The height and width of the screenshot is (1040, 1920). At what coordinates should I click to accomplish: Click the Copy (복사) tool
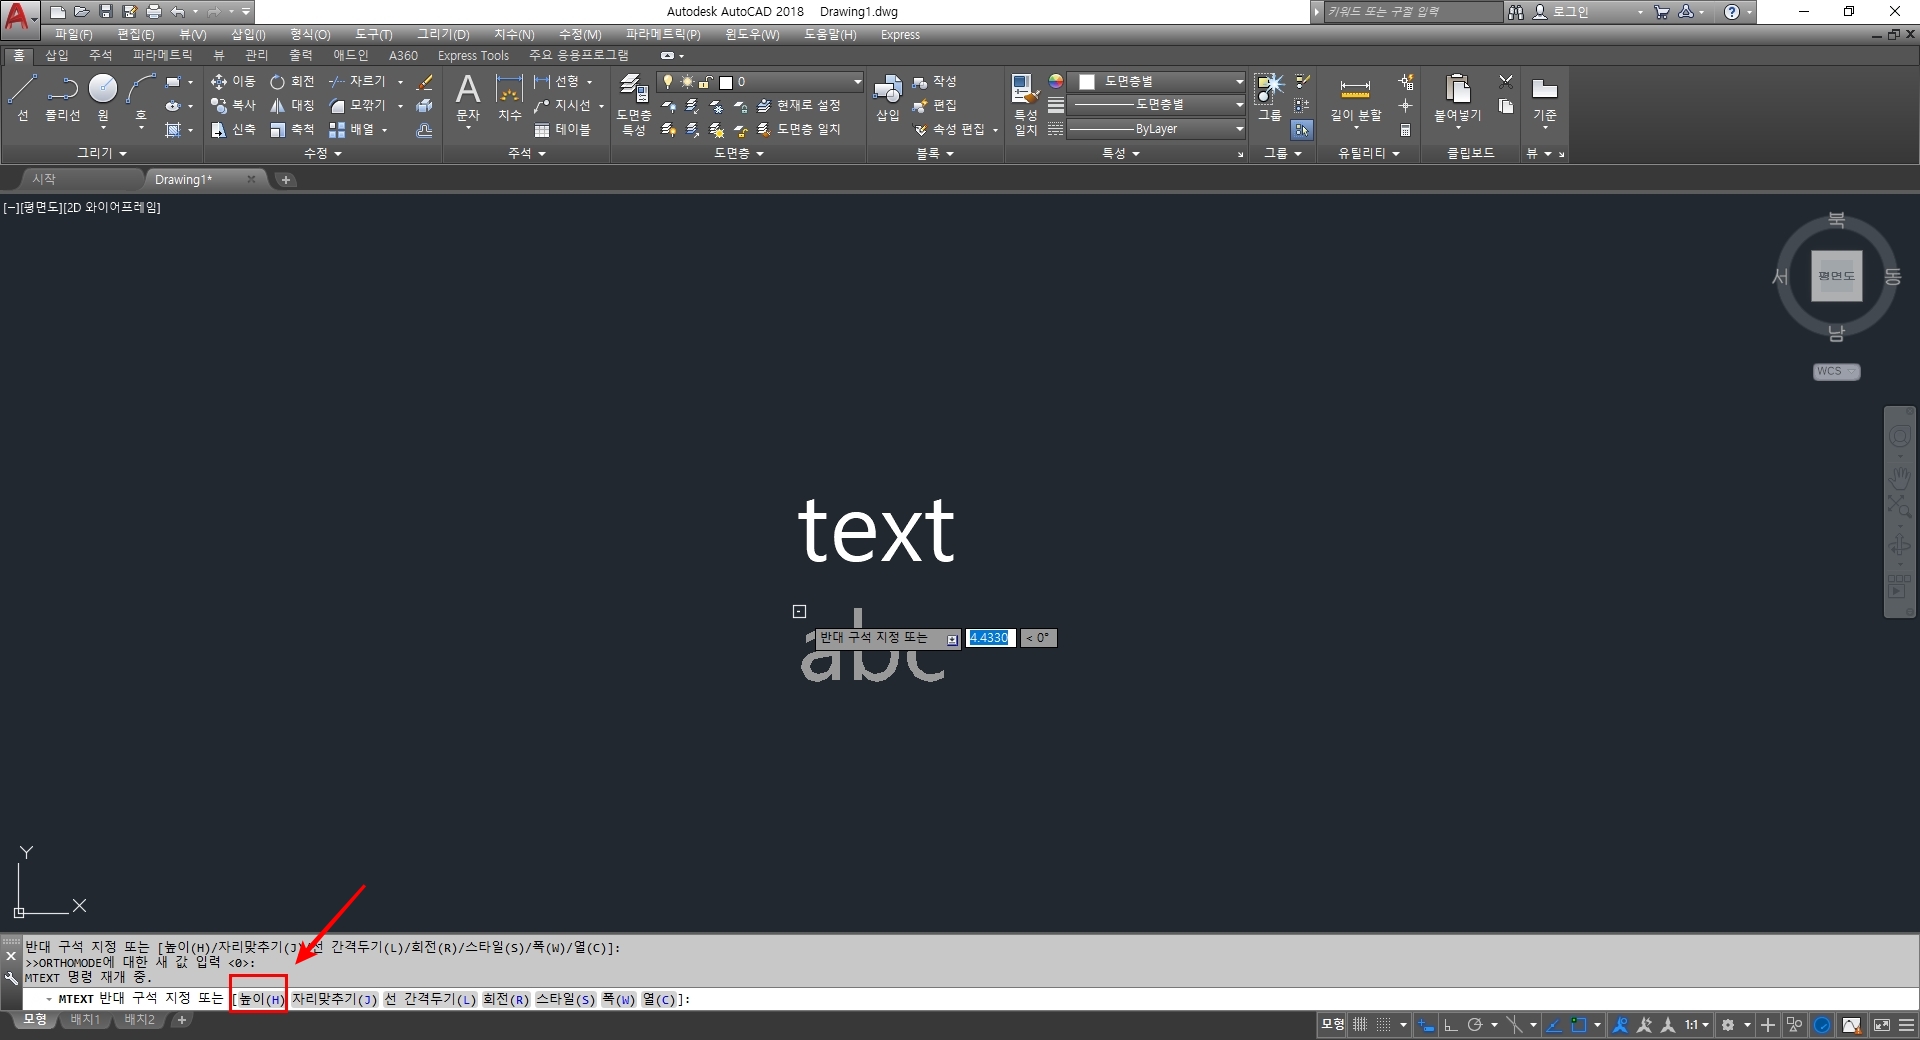tap(233, 105)
